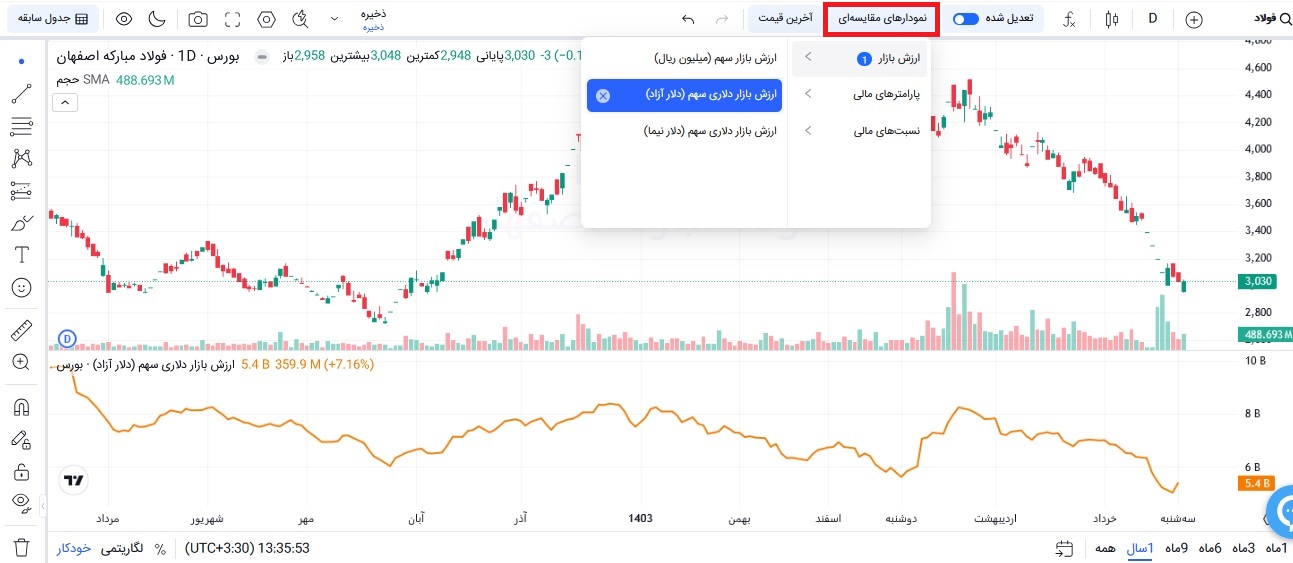
Task: Select the XABCD pattern tool
Action: (x=21, y=158)
